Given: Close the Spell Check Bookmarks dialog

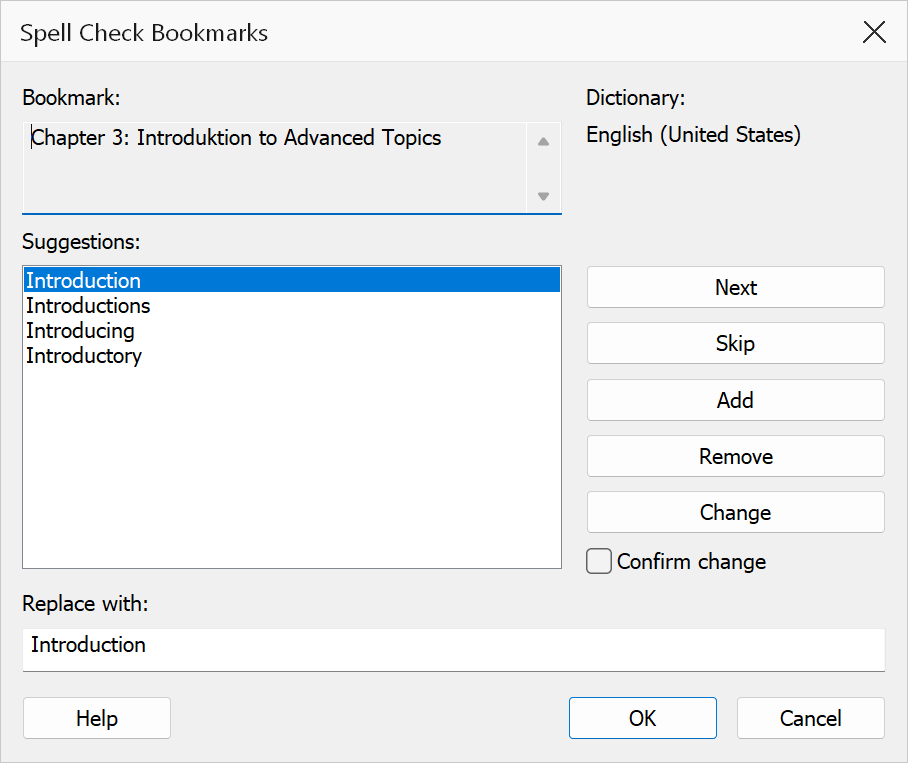Looking at the screenshot, I should tap(874, 32).
